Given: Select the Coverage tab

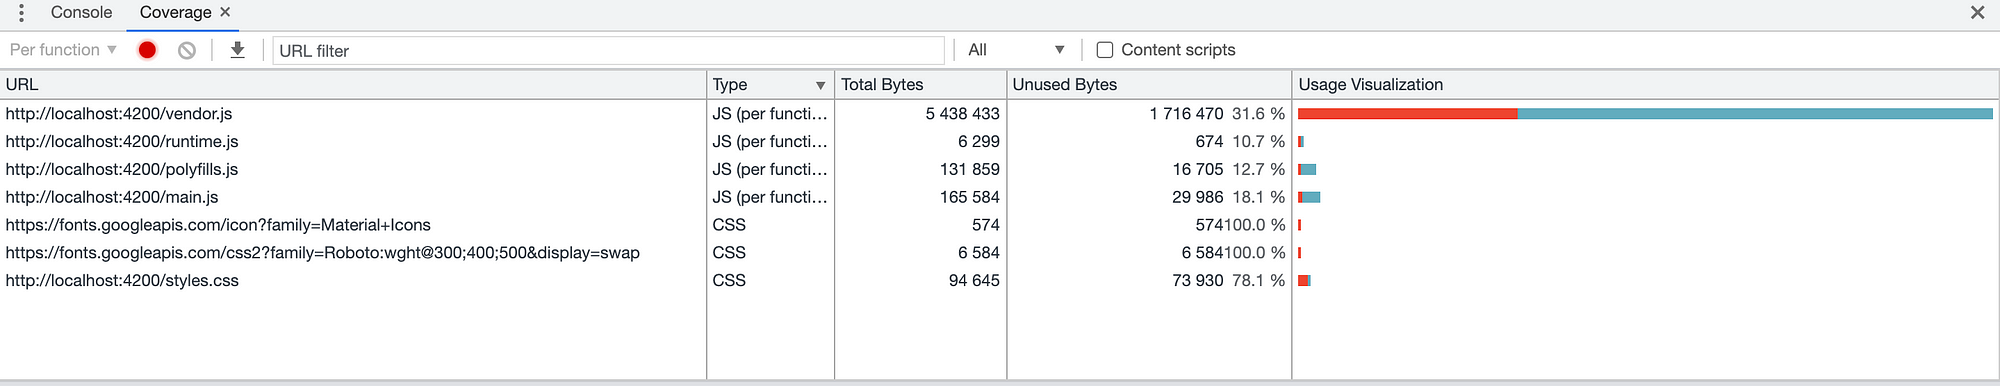Looking at the screenshot, I should click(175, 12).
